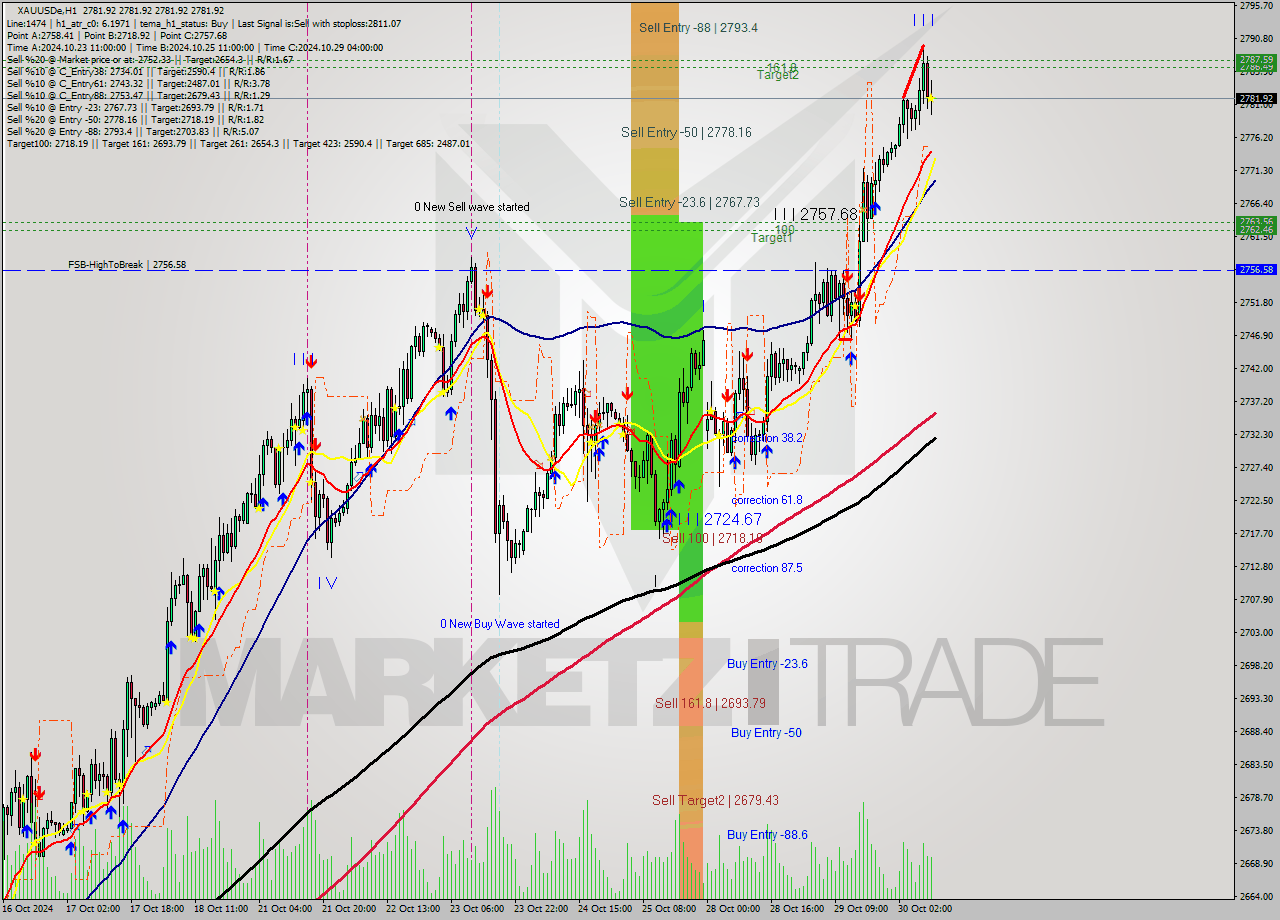Click the '16 Oct 2024' time axis label
Screen dimensions: 1280x920
coord(29,909)
